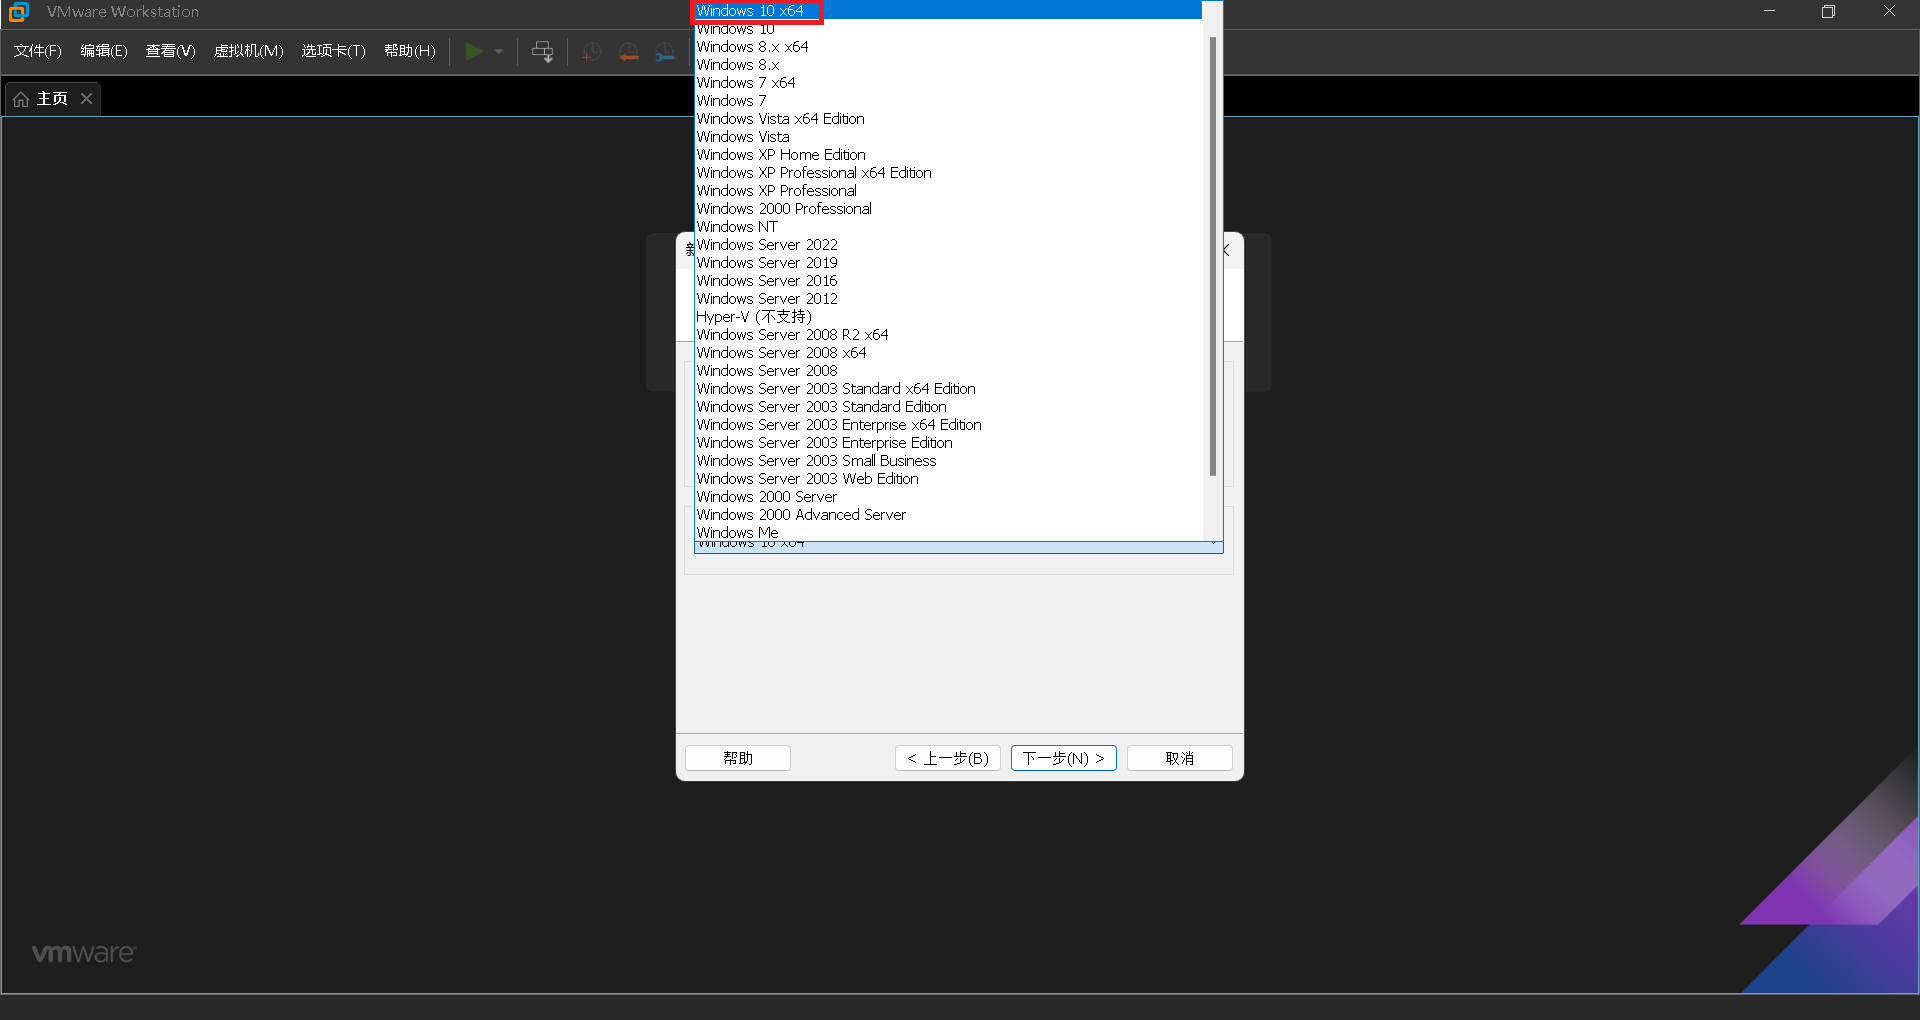The height and width of the screenshot is (1020, 1920).
Task: Open the 虚拟机(M) menu
Action: tap(249, 51)
